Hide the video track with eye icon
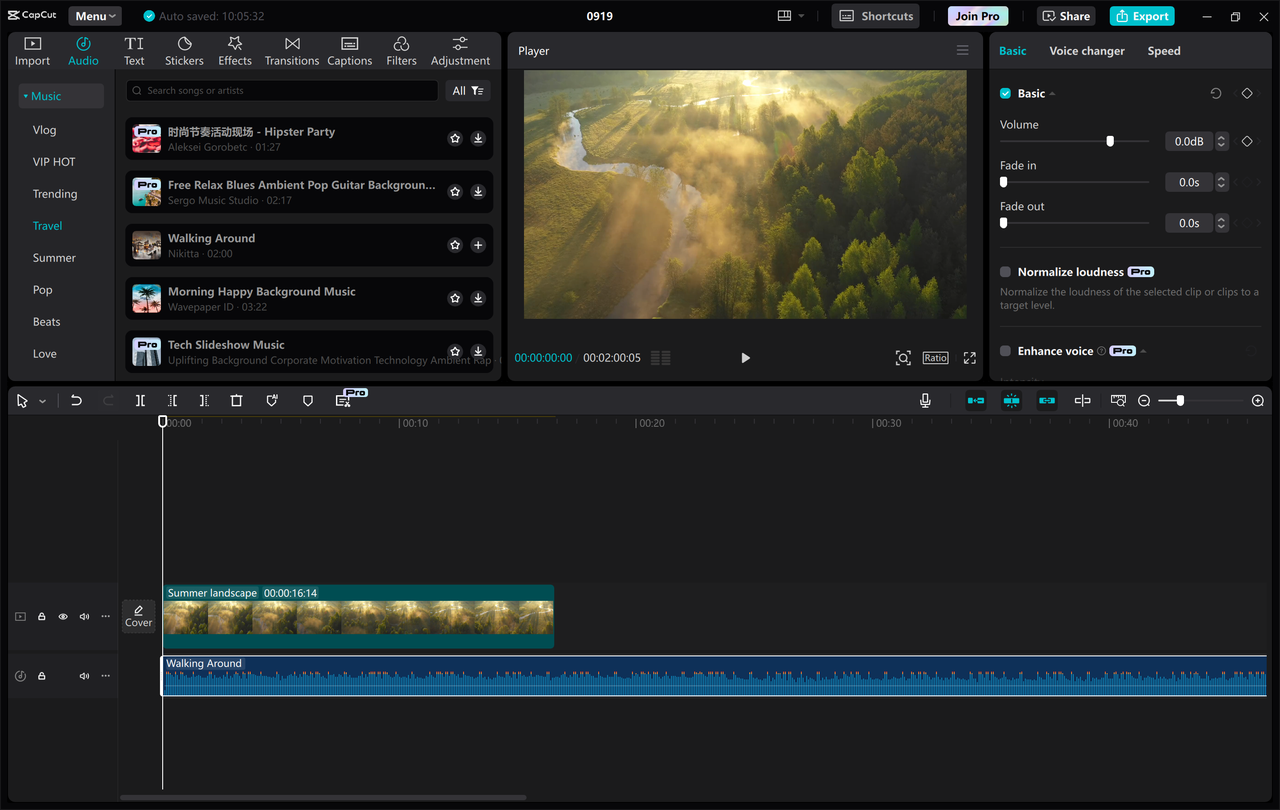Screen dimensions: 1280x810 tap(63, 617)
